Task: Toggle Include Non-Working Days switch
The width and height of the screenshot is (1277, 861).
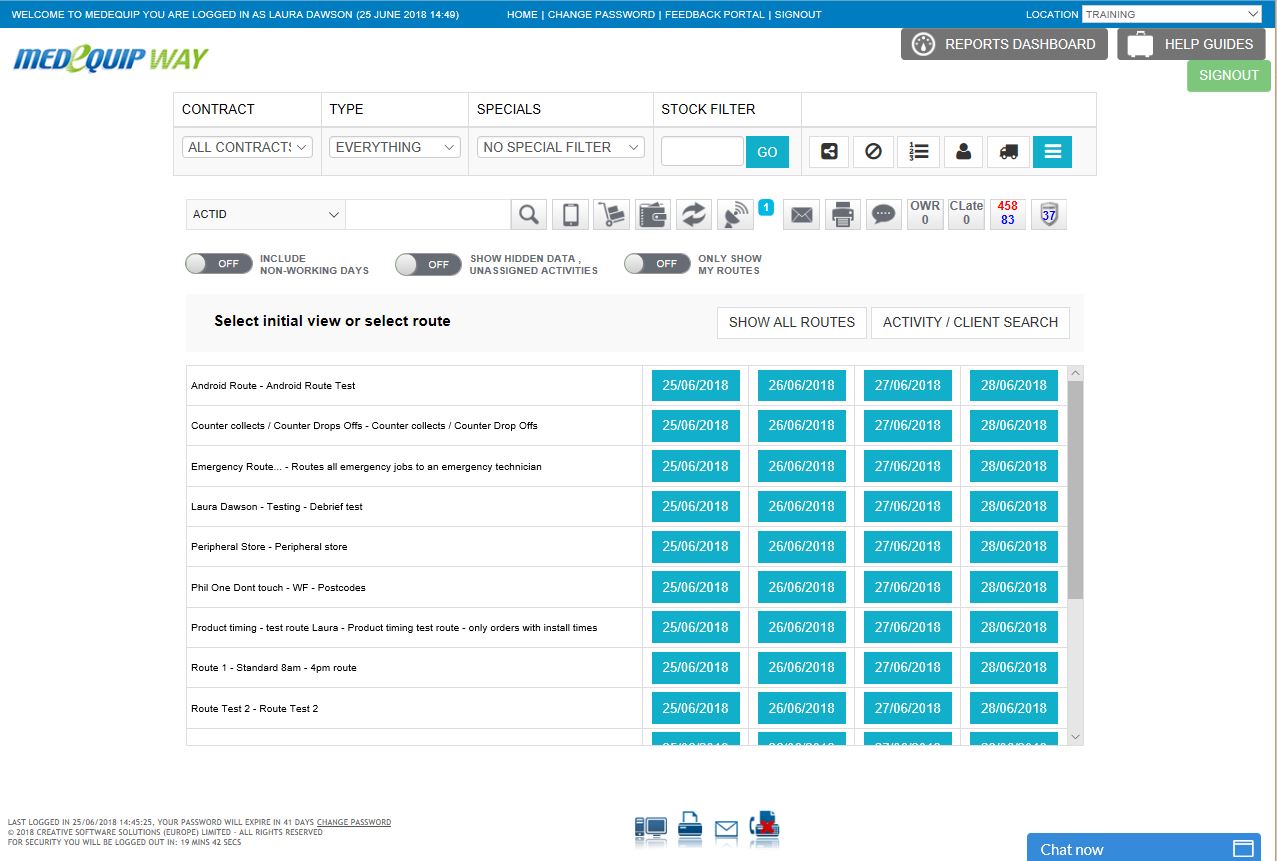Action: point(218,264)
